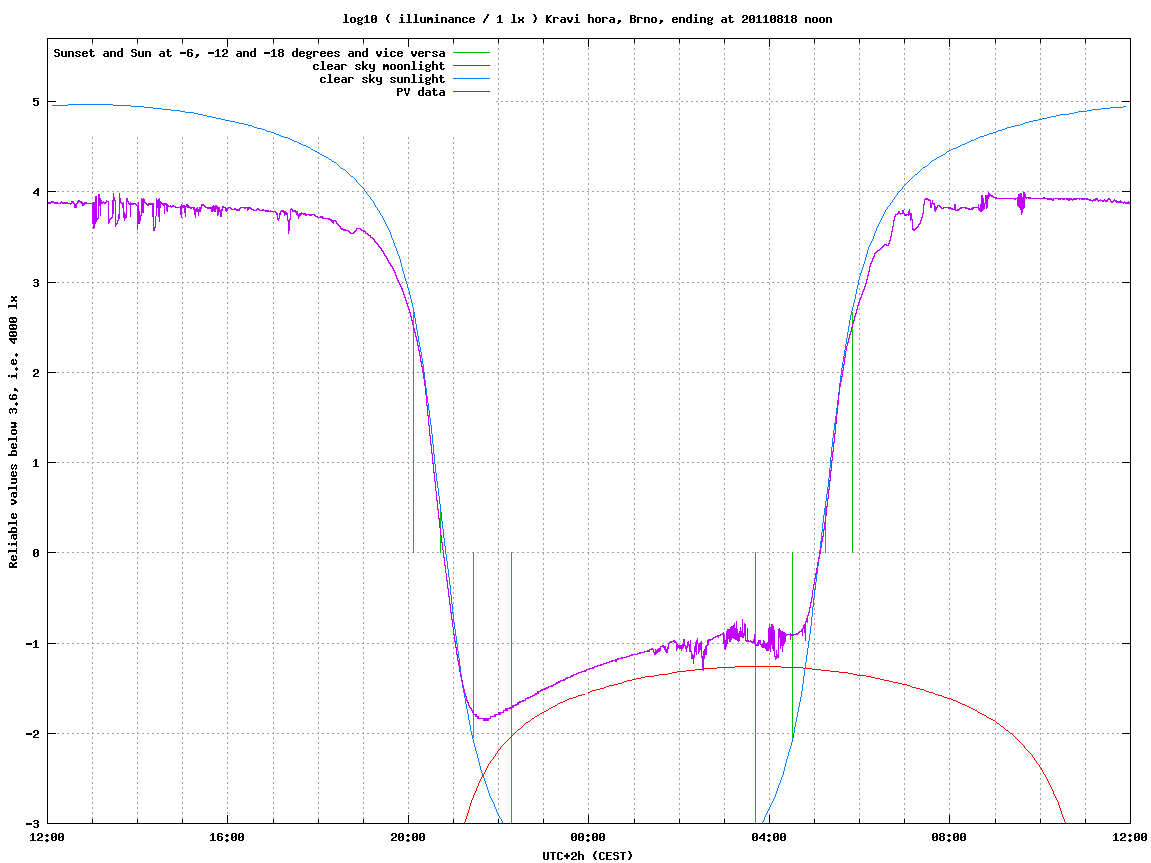Click the y-axis tick label 1

(35, 463)
